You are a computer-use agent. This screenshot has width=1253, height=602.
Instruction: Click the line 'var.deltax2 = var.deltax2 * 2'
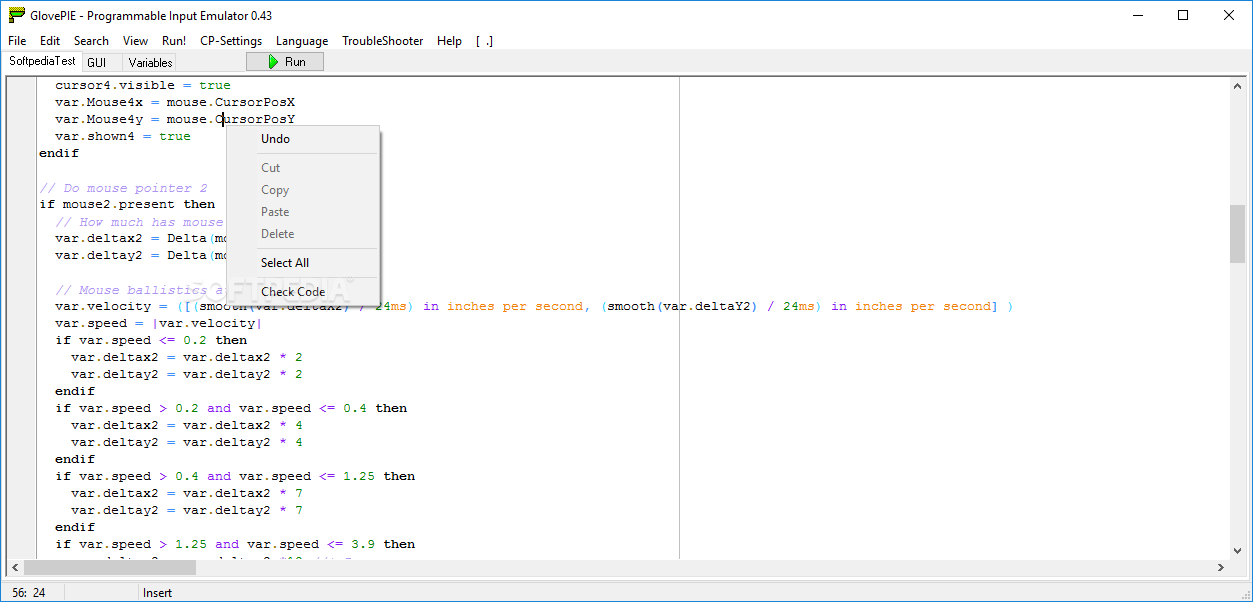(187, 358)
